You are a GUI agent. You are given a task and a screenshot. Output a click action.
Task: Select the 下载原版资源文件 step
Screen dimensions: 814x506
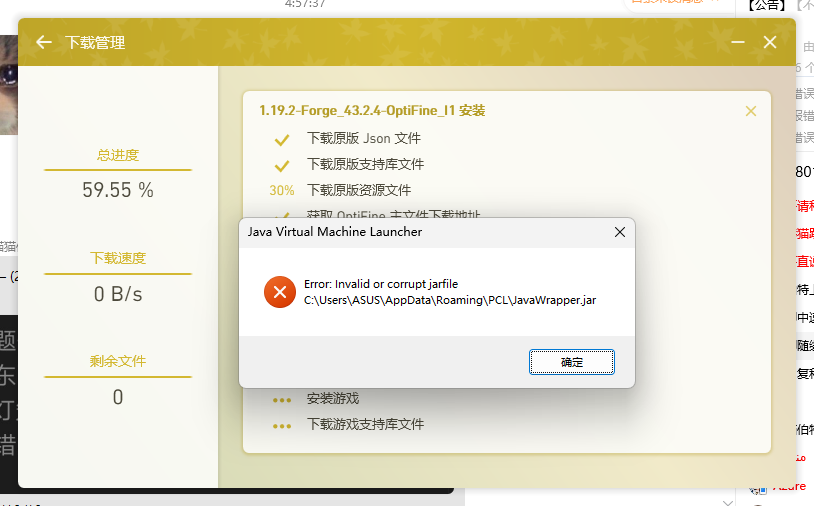pyautogui.click(x=359, y=190)
